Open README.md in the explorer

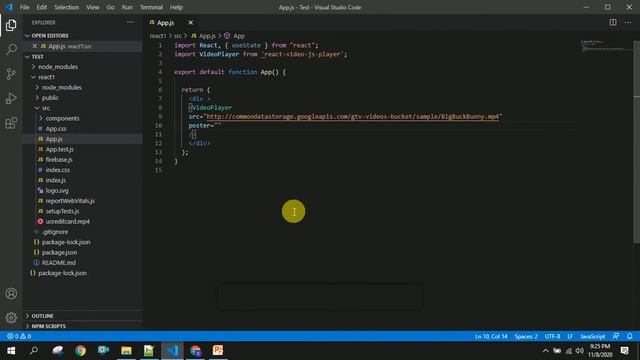tap(59, 263)
